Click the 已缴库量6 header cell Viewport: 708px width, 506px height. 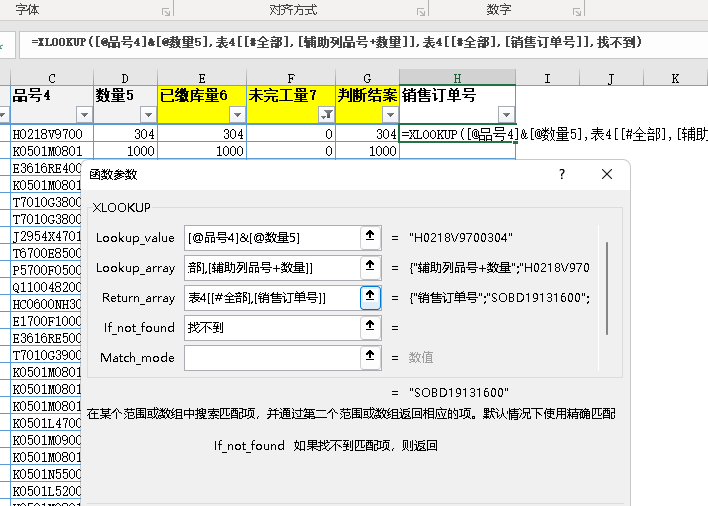(202, 105)
